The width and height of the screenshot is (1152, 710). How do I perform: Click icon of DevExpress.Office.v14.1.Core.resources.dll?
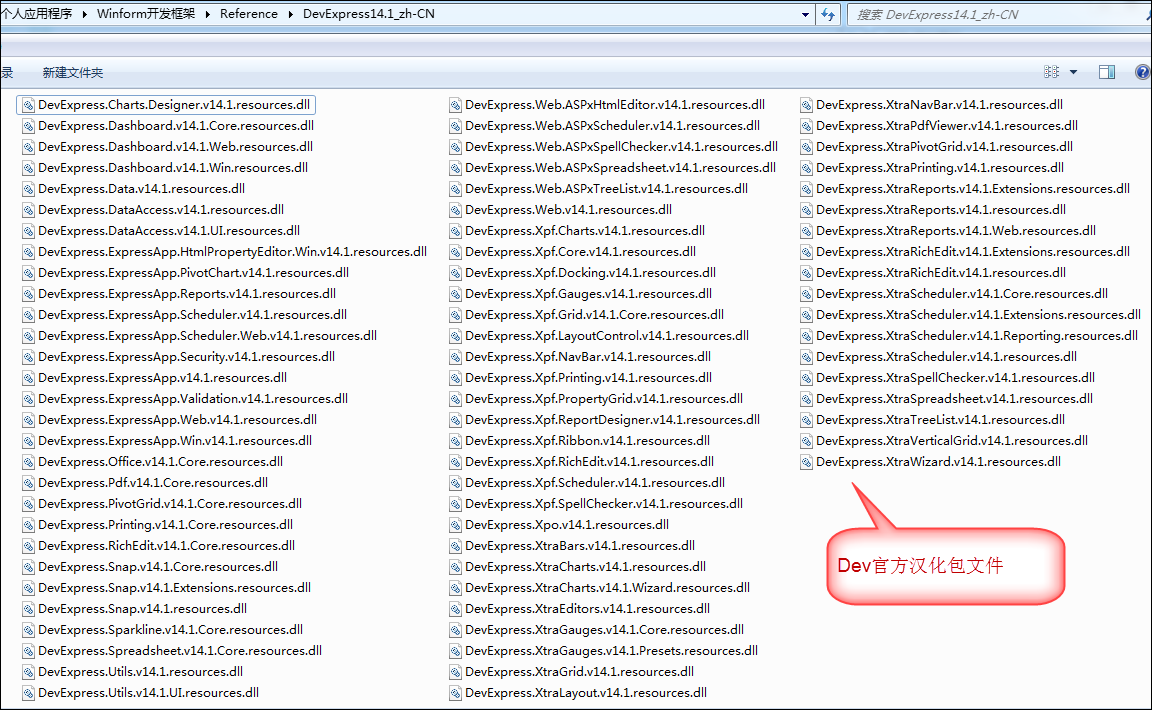pos(29,462)
